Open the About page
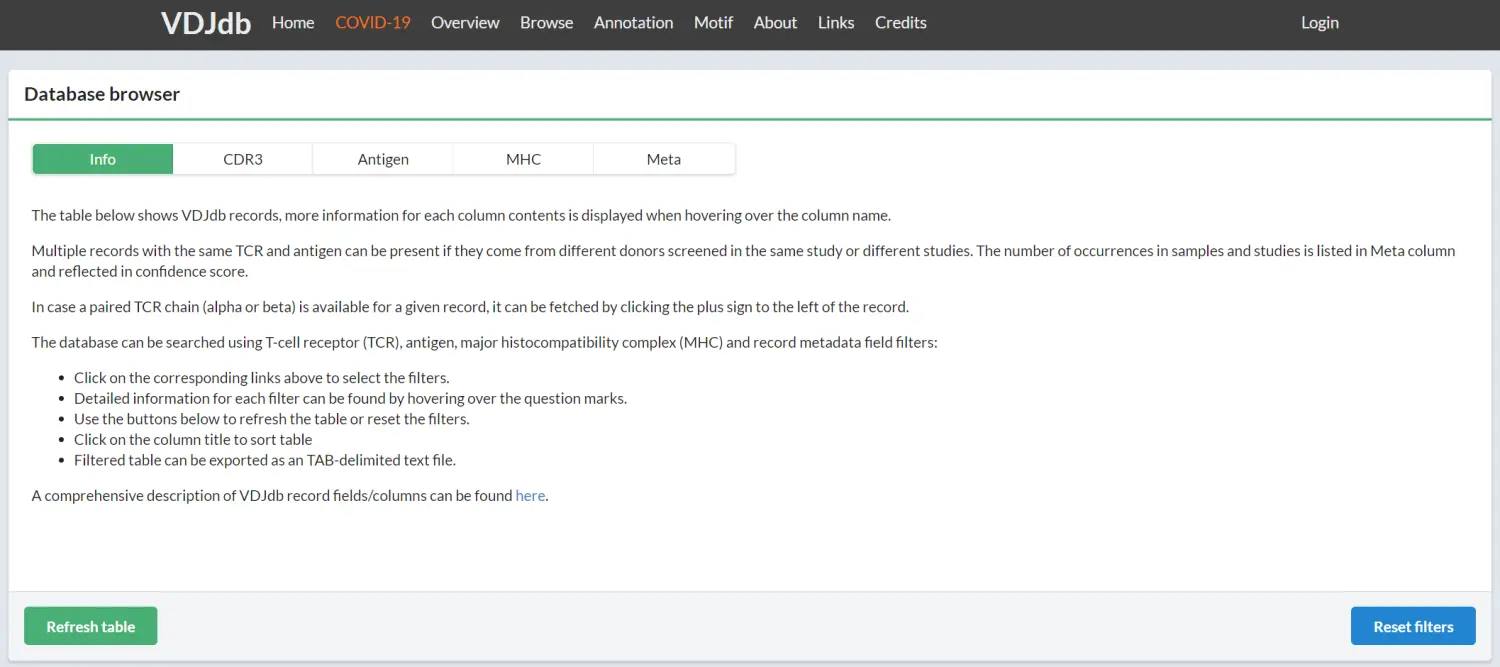 776,22
